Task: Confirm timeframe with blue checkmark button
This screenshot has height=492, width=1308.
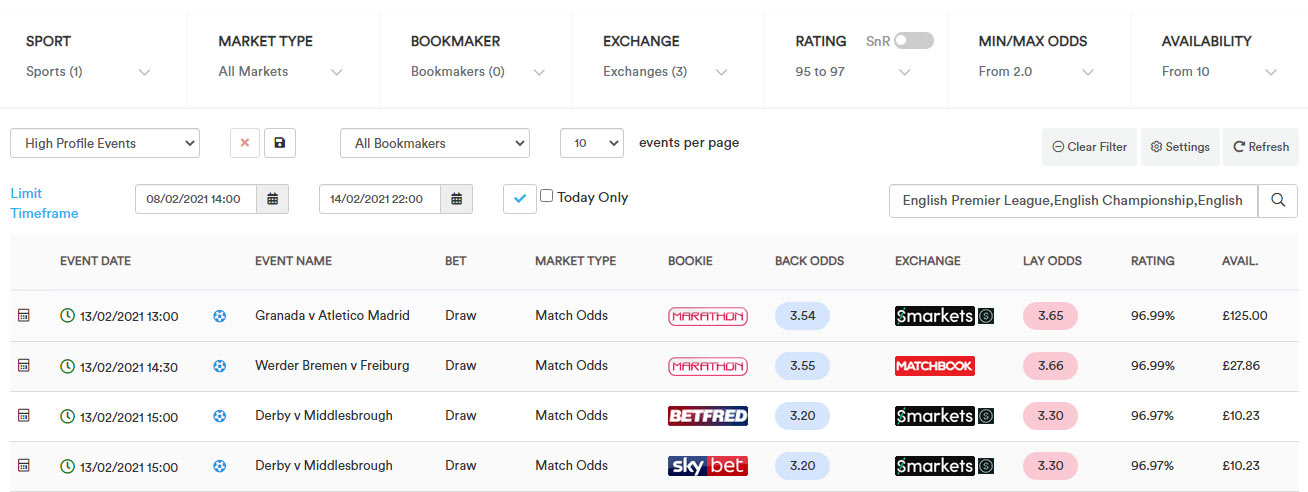Action: click(519, 198)
